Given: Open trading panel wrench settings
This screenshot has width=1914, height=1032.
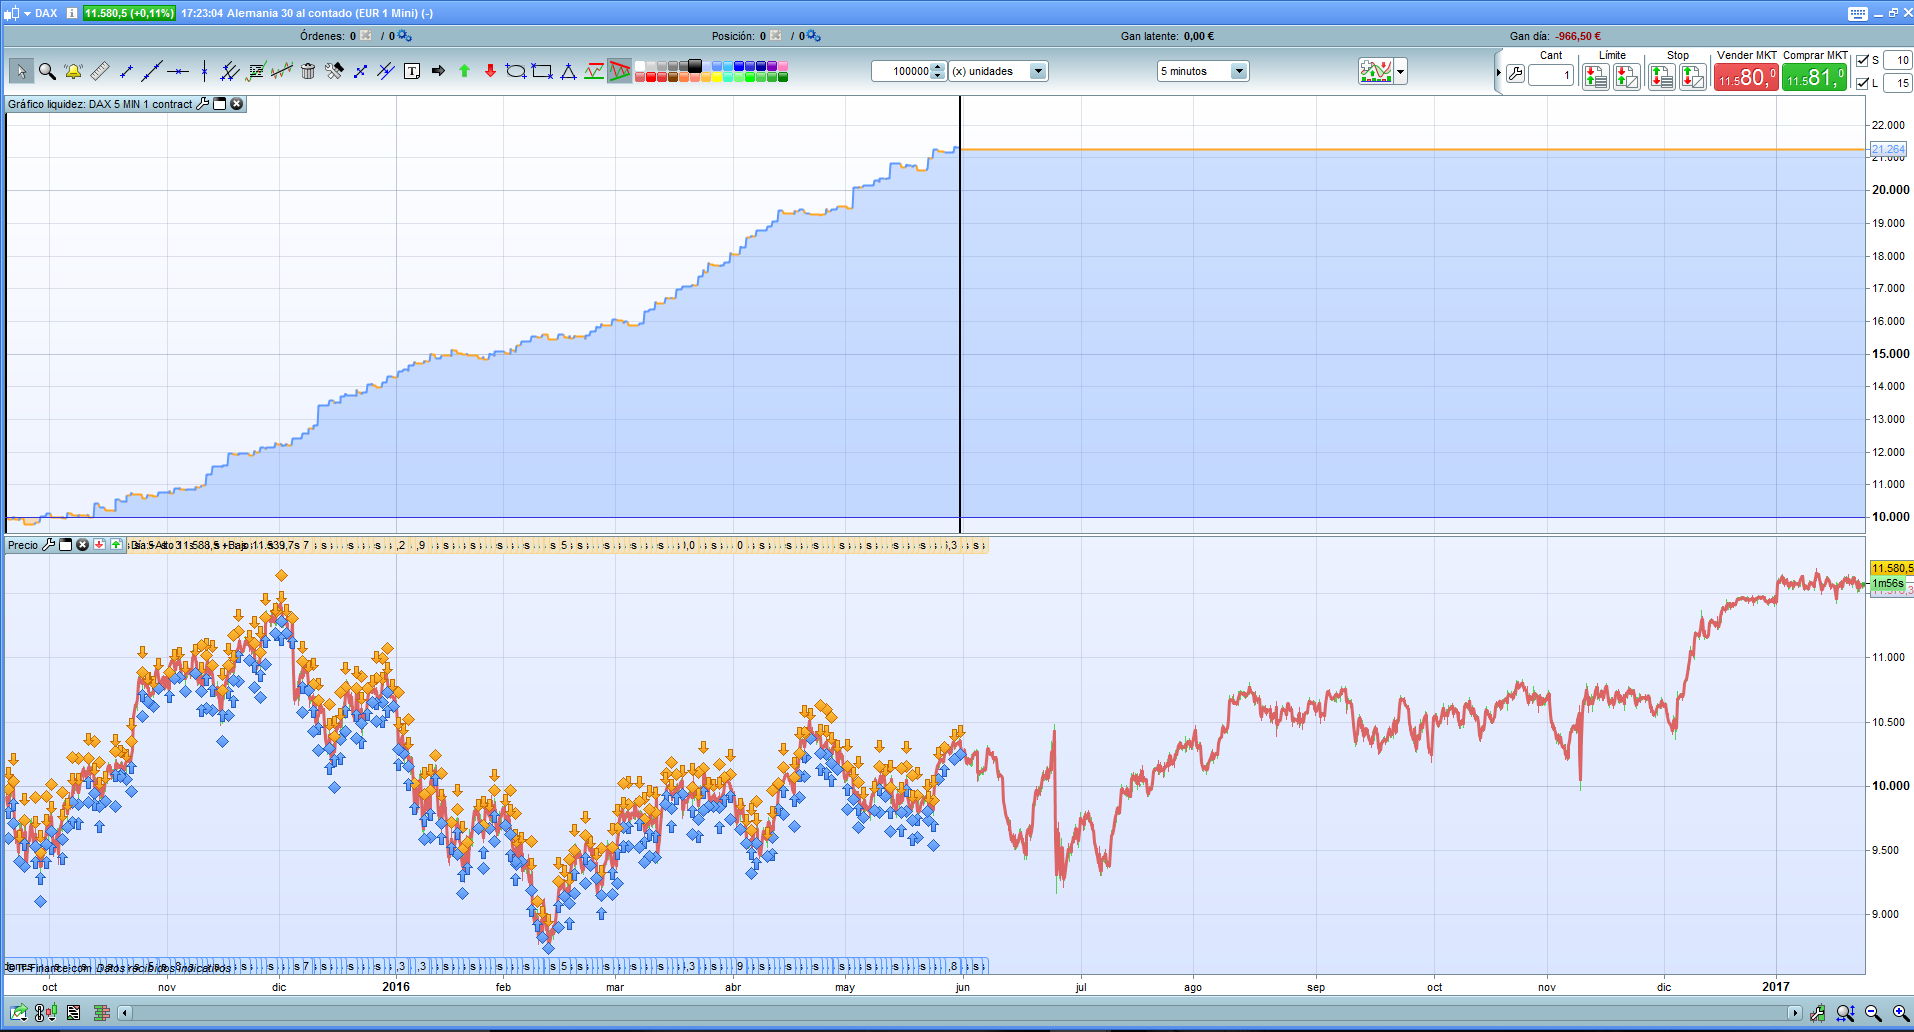Looking at the screenshot, I should (x=1516, y=75).
